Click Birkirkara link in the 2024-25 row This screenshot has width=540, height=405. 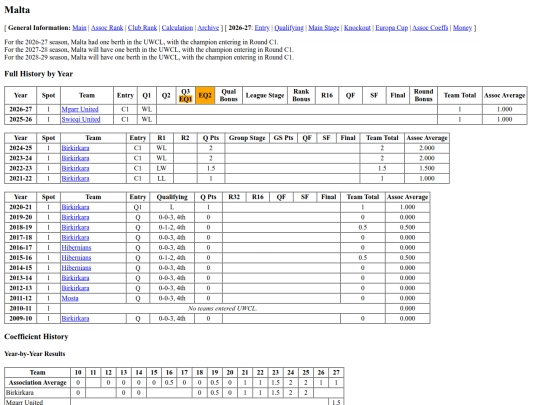pyautogui.click(x=75, y=148)
